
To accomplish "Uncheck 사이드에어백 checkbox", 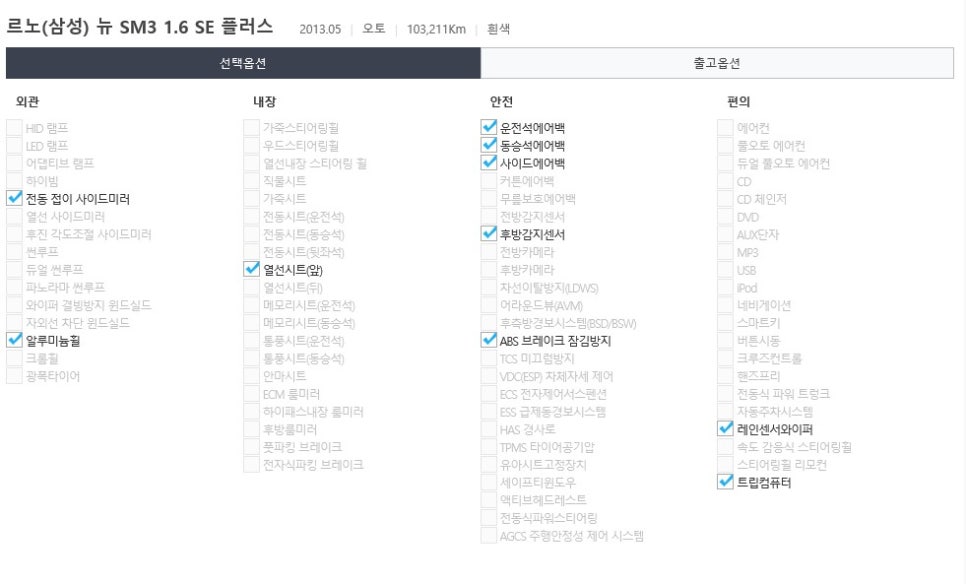I will click(489, 163).
